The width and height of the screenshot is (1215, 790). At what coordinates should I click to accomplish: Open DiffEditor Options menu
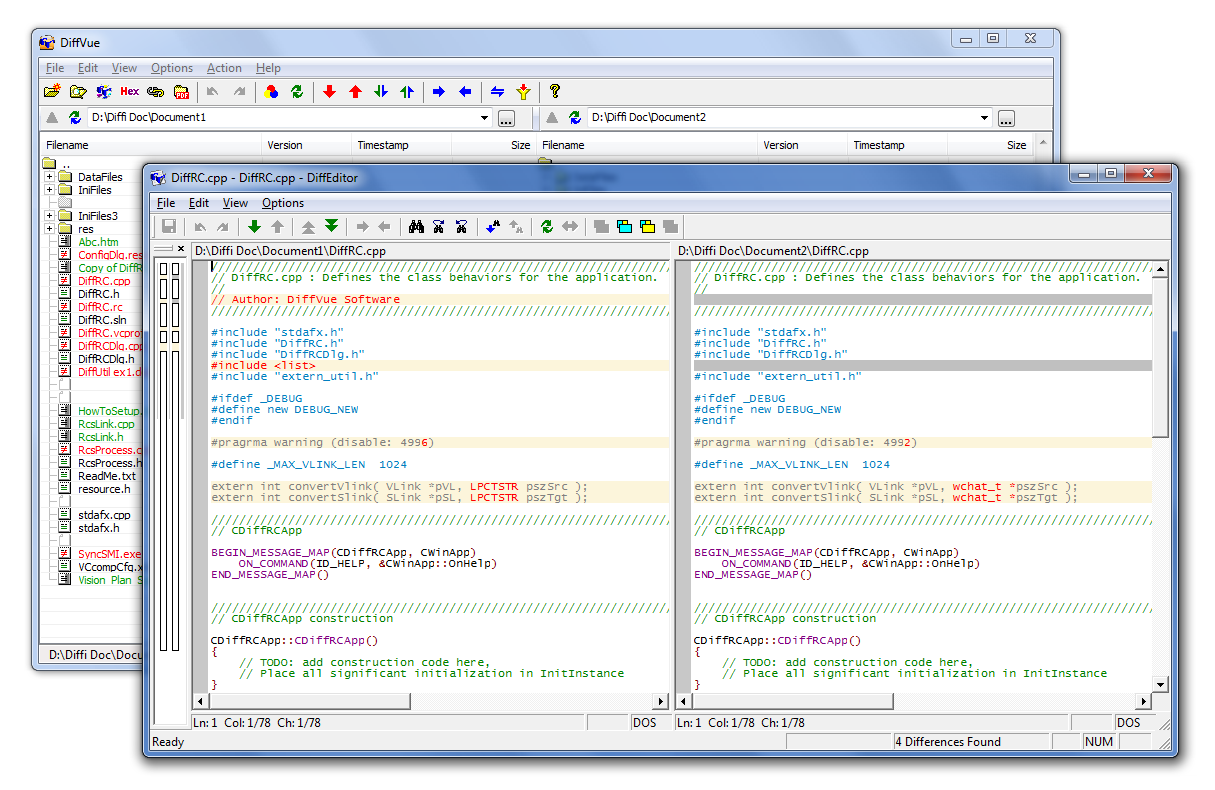pos(283,203)
